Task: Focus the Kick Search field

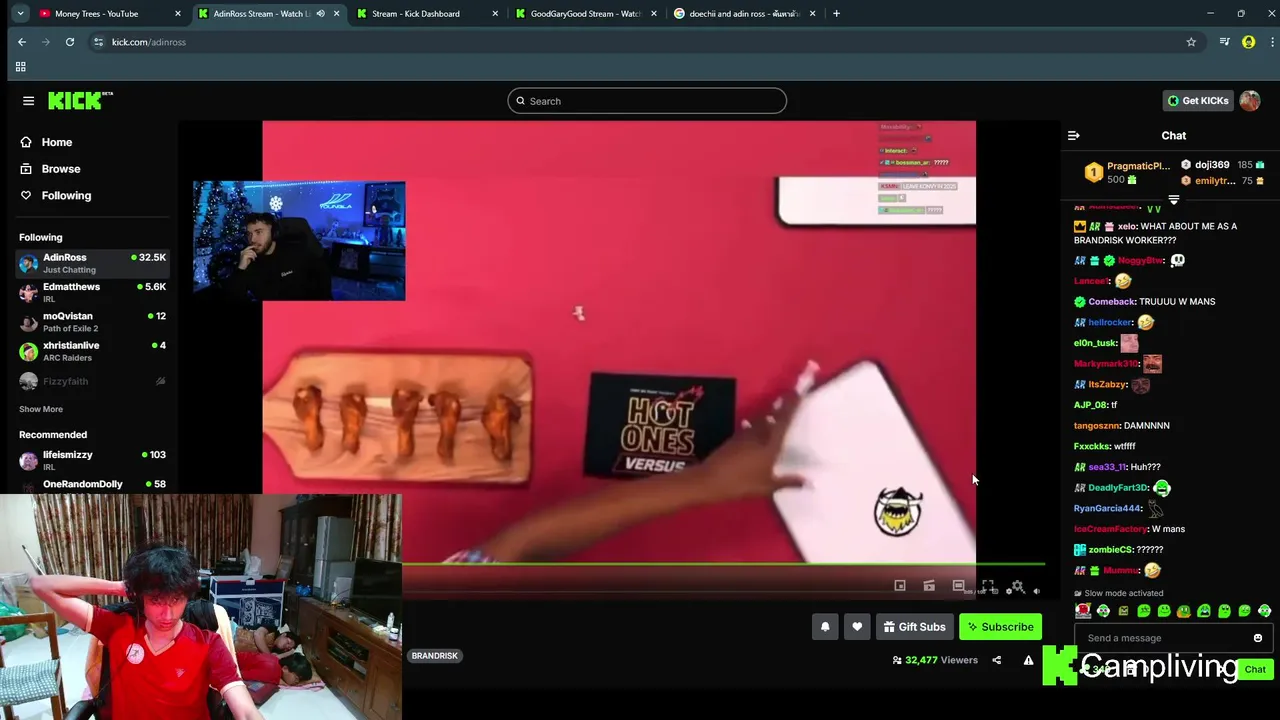Action: [647, 101]
